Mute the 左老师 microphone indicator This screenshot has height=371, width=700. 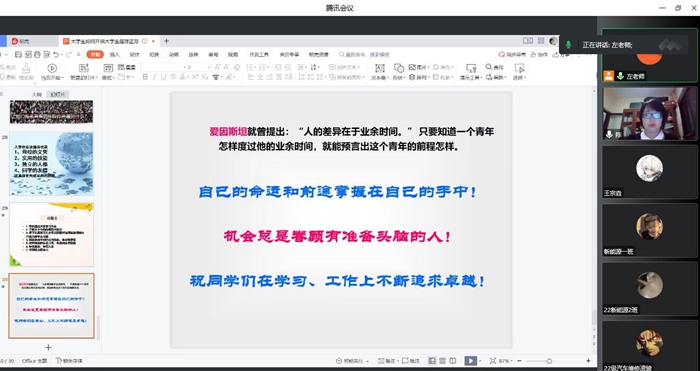click(x=620, y=76)
